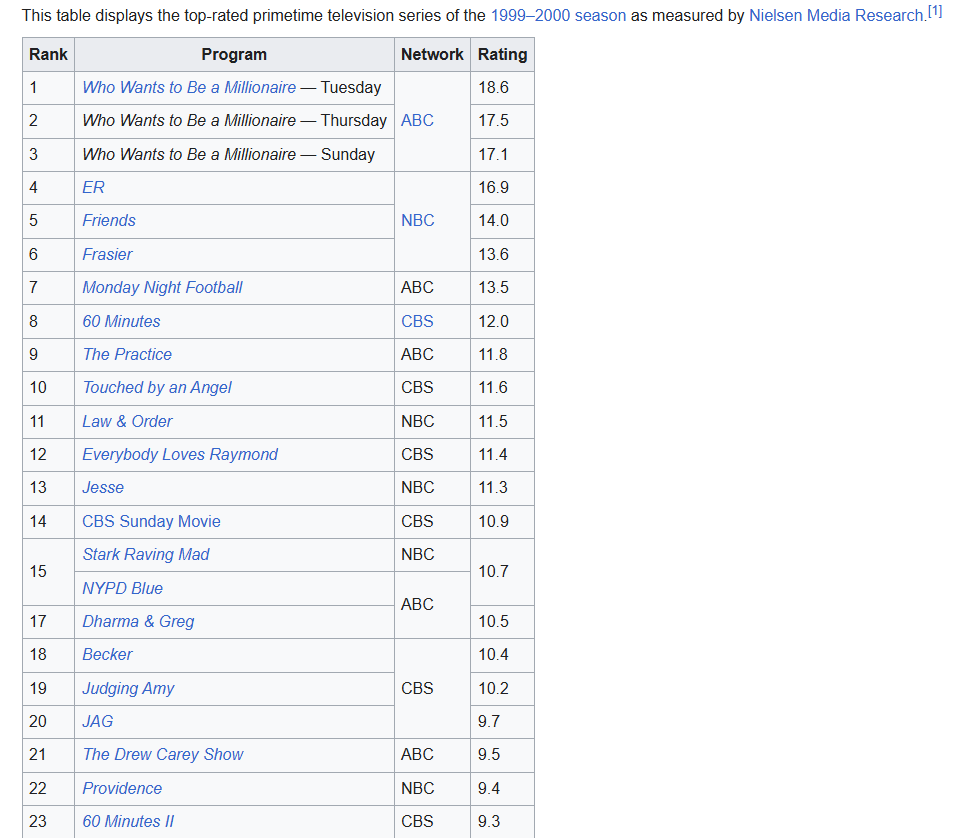Select the 13.6 rating cell
This screenshot has width=955, height=838.
(502, 255)
